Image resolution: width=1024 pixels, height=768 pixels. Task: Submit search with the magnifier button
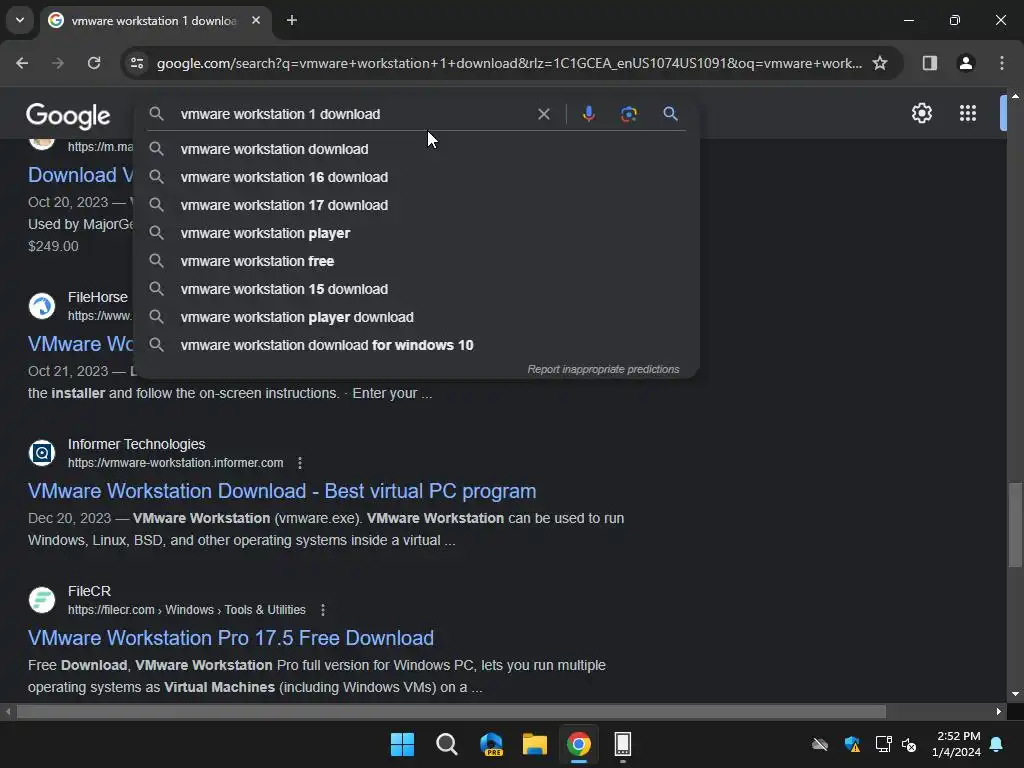pyautogui.click(x=670, y=114)
